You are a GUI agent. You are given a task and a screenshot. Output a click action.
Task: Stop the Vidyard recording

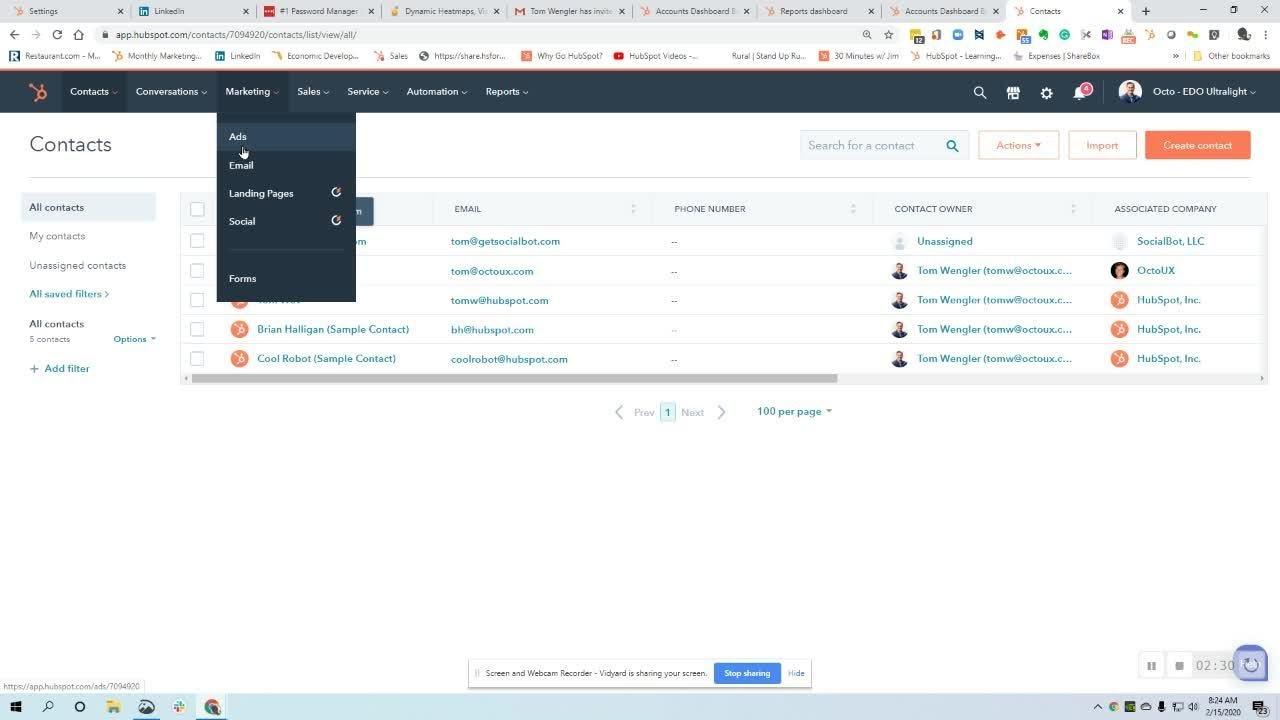tap(1179, 666)
